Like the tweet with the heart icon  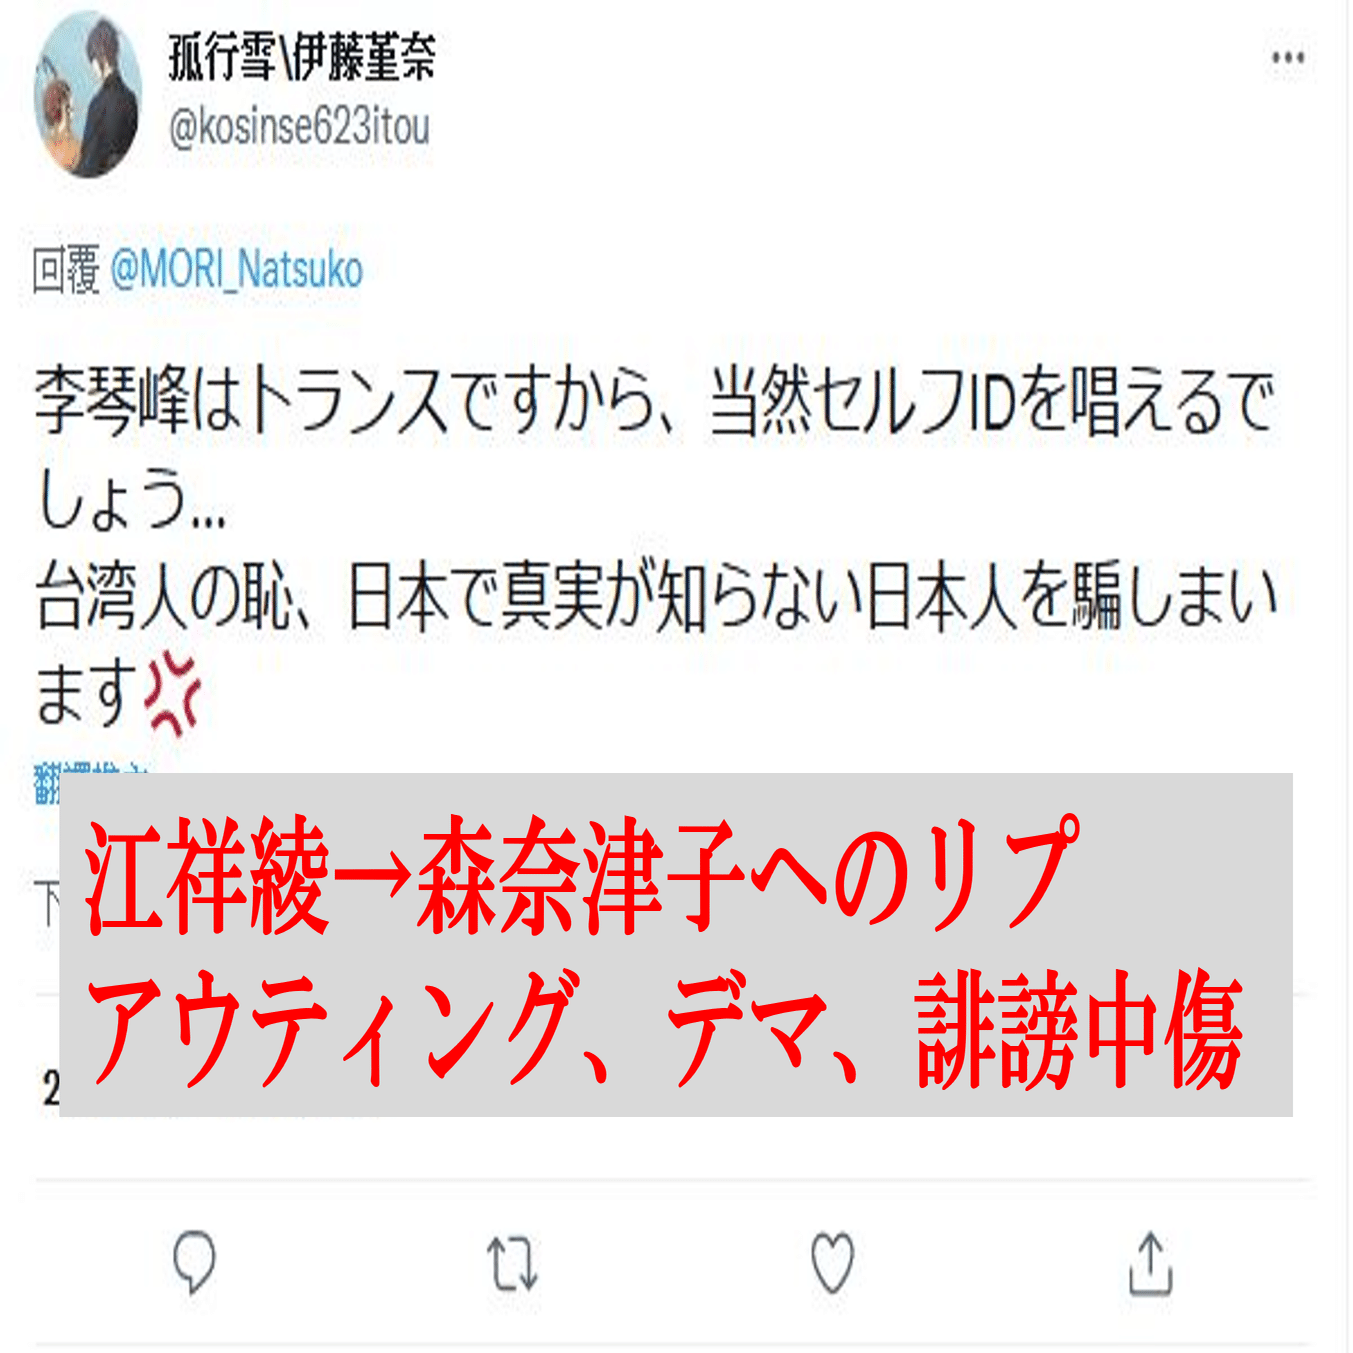click(832, 1262)
